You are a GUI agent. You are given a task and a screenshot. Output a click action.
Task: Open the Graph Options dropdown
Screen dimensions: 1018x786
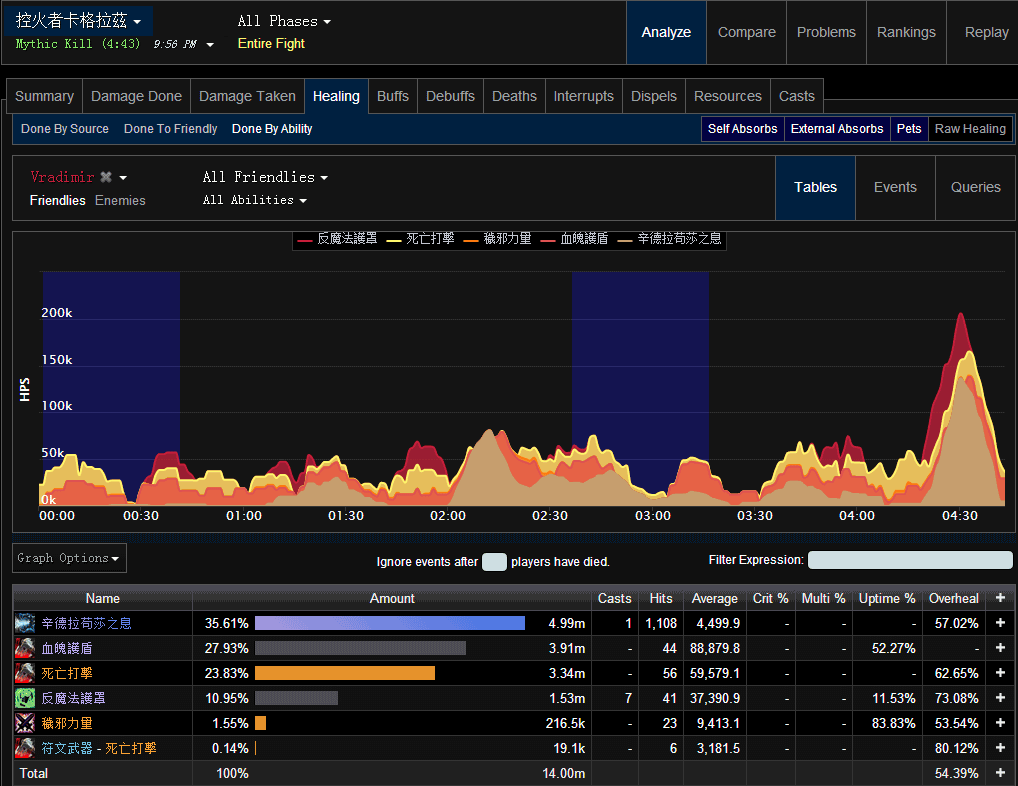(x=69, y=558)
